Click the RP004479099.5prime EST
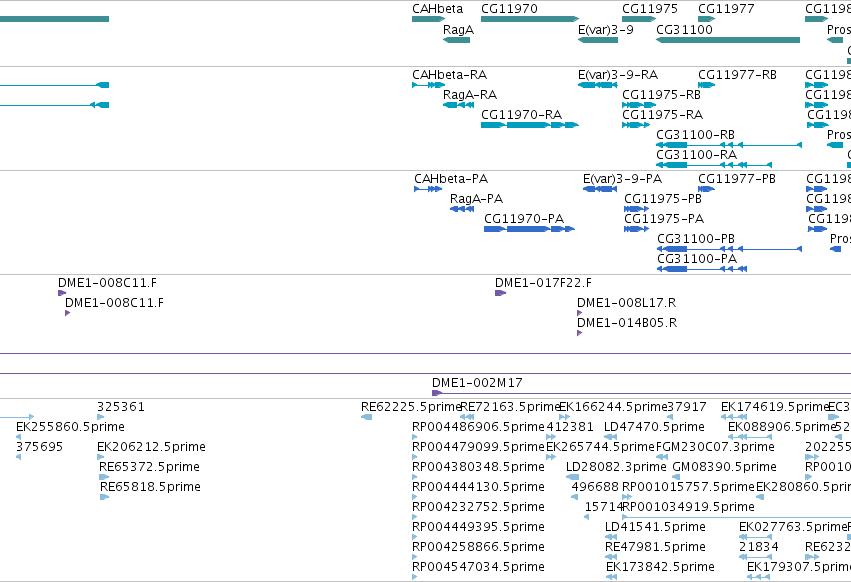 click(415, 457)
